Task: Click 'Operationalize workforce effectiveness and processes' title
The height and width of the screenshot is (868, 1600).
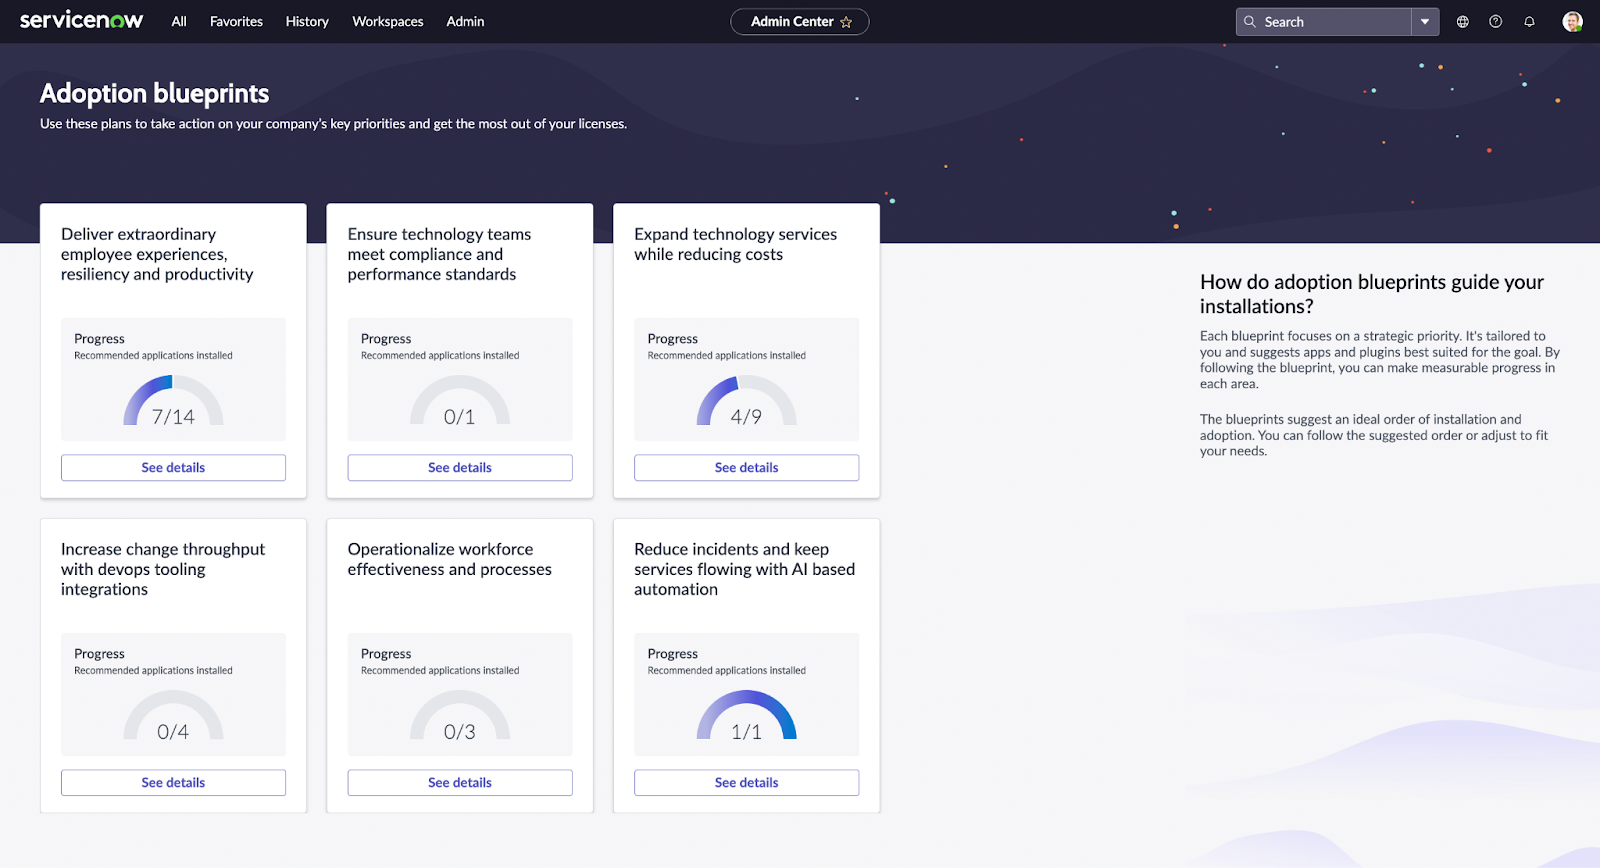Action: 450,559
